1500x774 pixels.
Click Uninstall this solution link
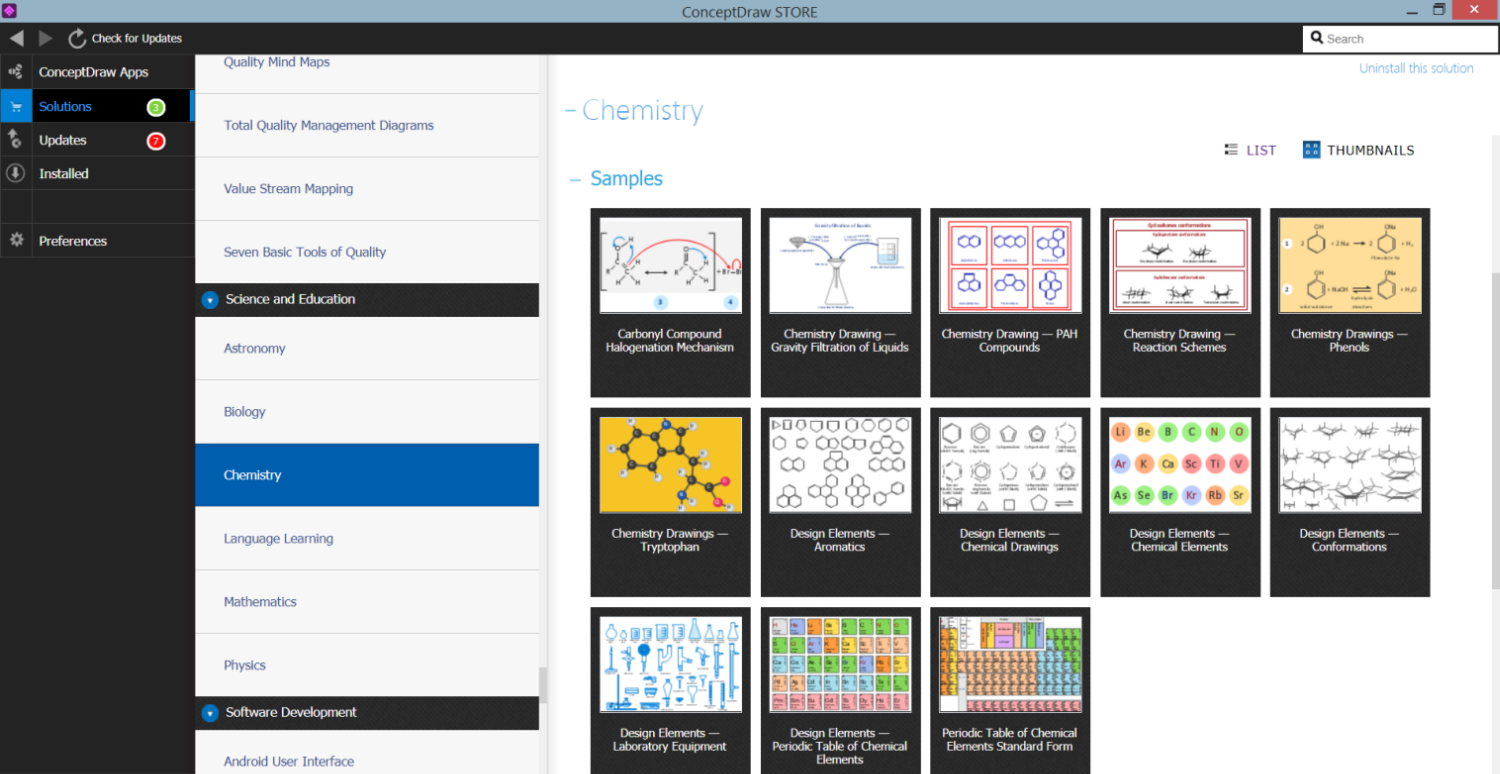click(x=1416, y=68)
